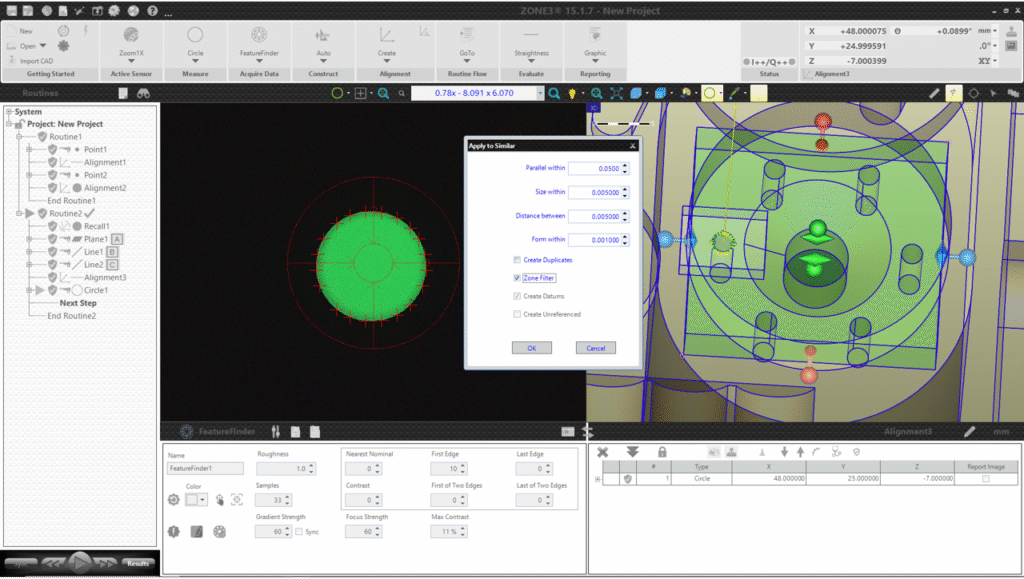Open the FeatureFinder acquire data tool
Image resolution: width=1024 pixels, height=579 pixels.
point(259,35)
